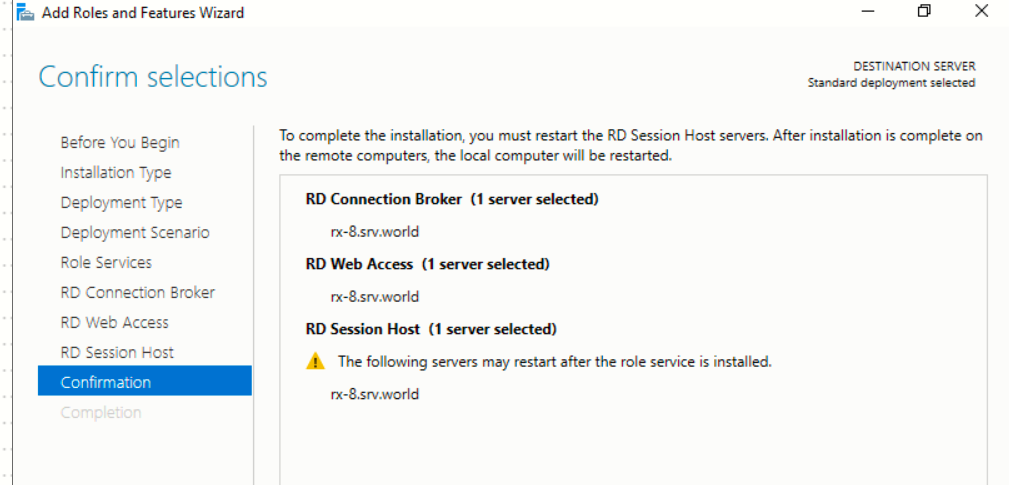Click the yellow warning icon
Image resolution: width=1009 pixels, height=485 pixels.
315,362
